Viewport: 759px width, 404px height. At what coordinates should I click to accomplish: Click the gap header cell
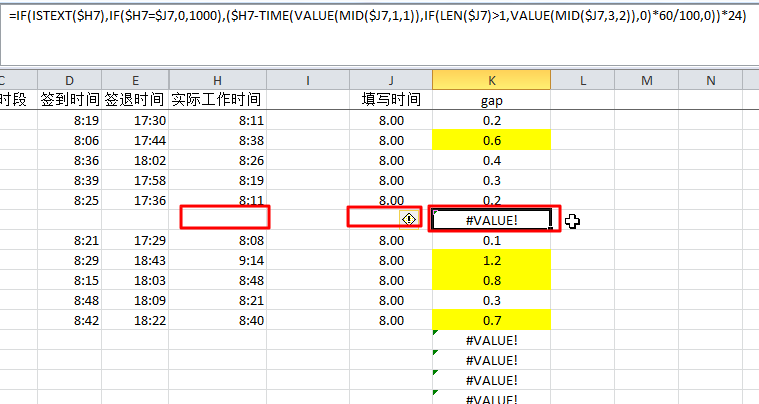(491, 100)
